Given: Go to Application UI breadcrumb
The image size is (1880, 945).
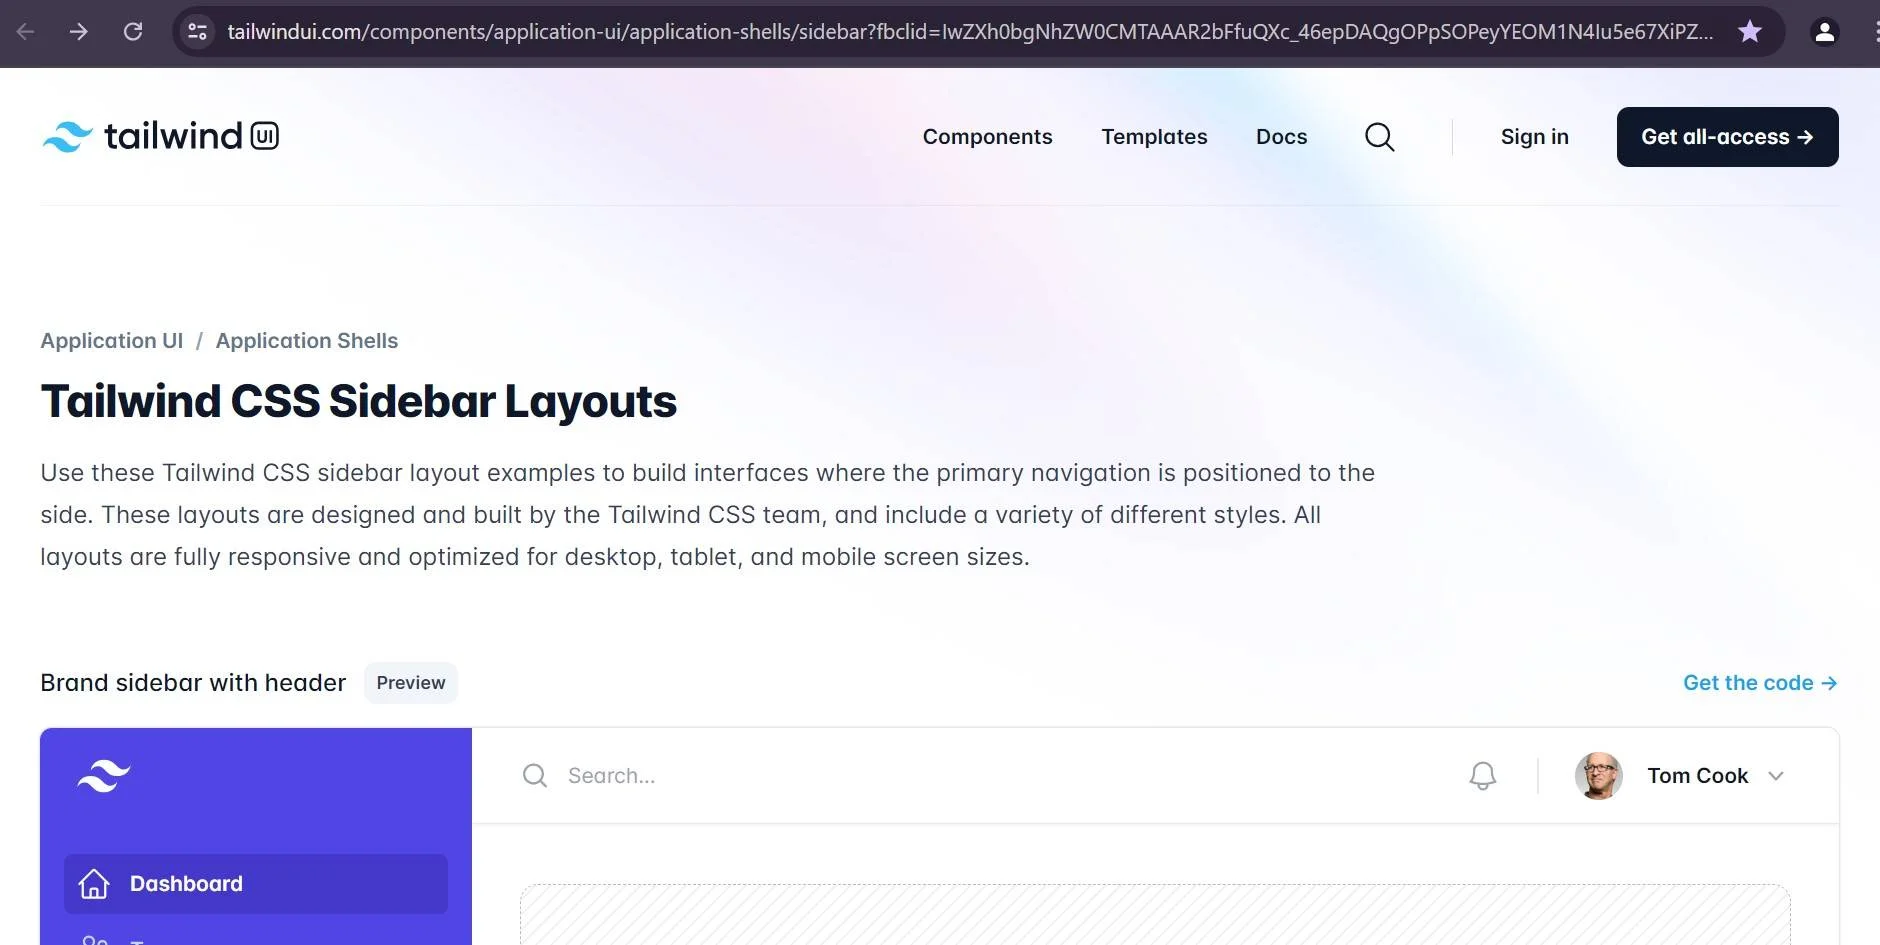Looking at the screenshot, I should [x=112, y=341].
